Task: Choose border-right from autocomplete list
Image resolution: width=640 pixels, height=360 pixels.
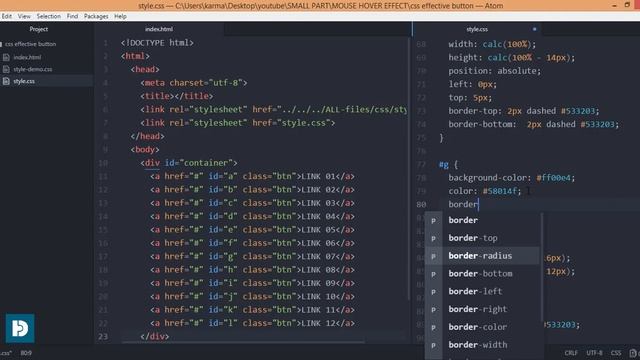Action: [x=482, y=309]
